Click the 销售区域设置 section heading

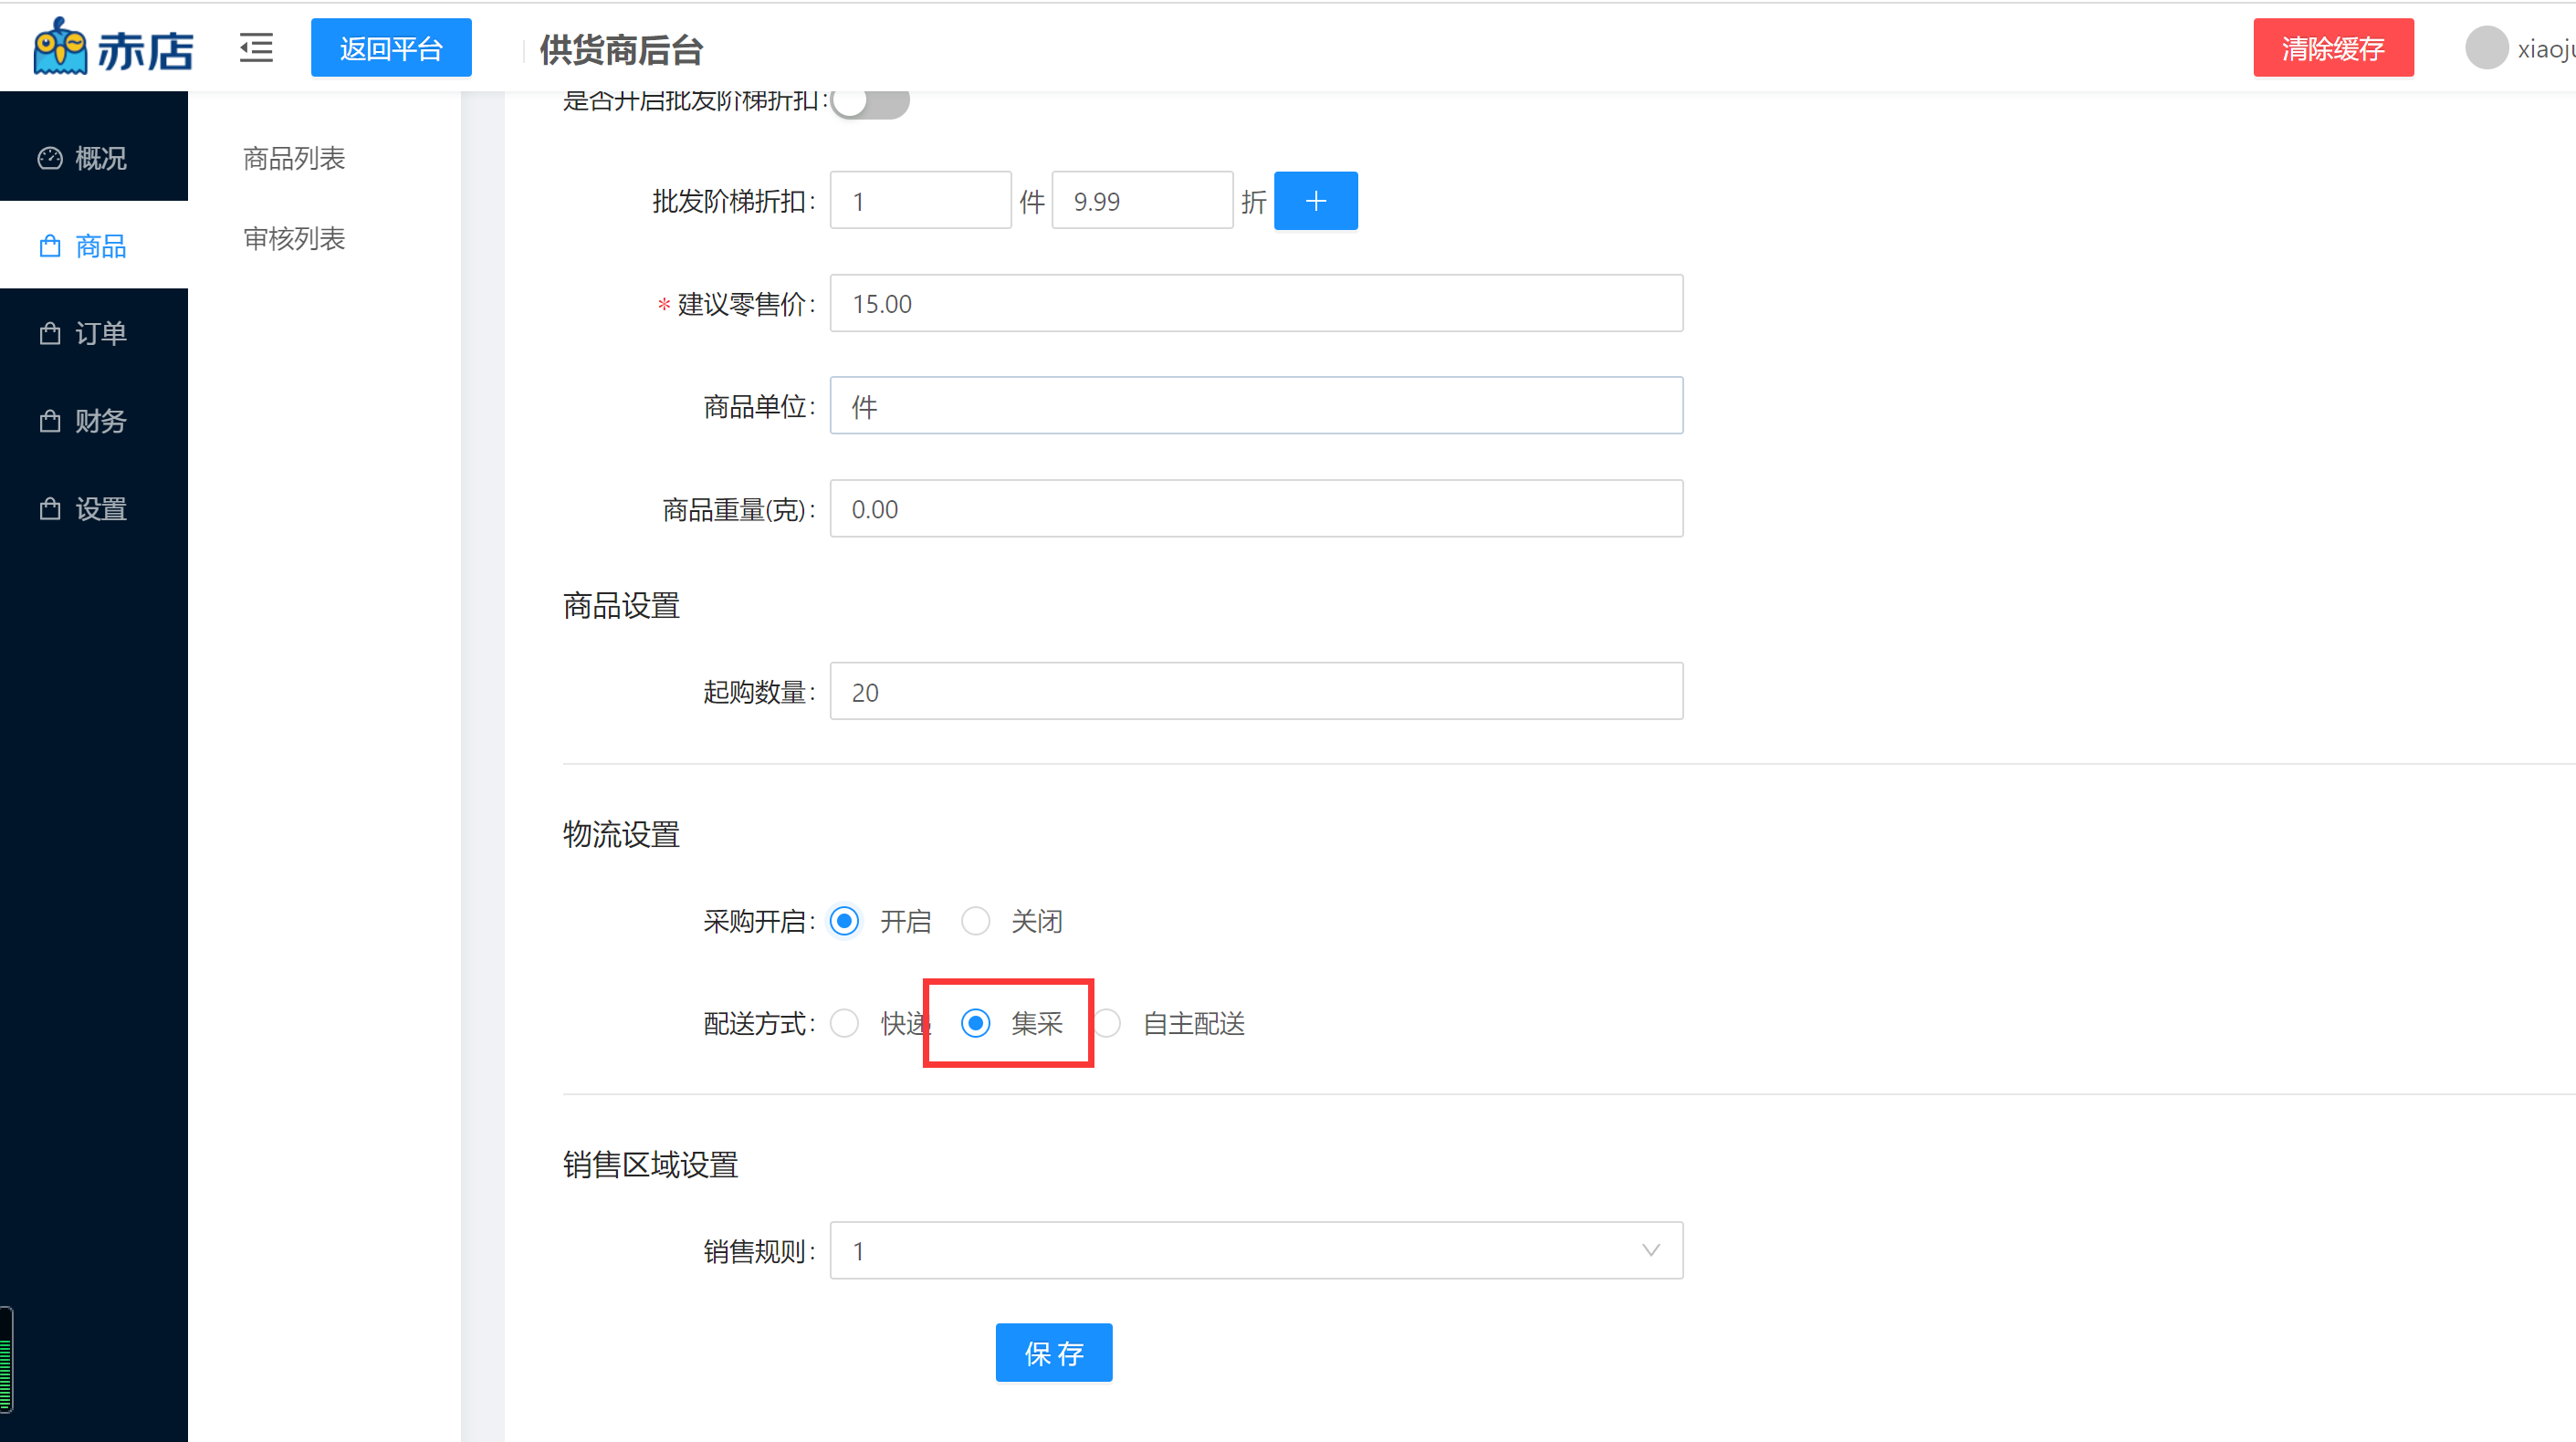[x=650, y=1164]
